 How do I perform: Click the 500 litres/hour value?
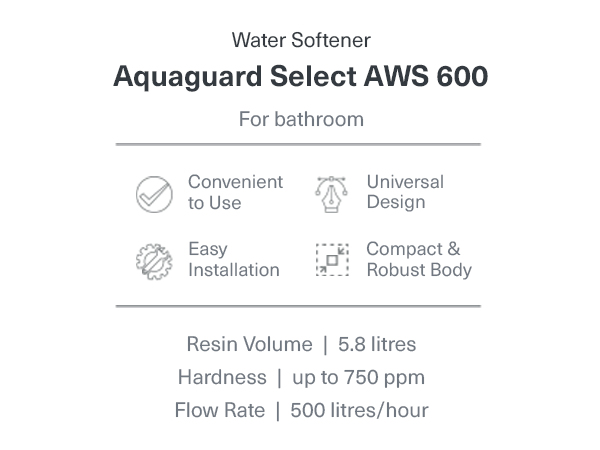coord(359,410)
